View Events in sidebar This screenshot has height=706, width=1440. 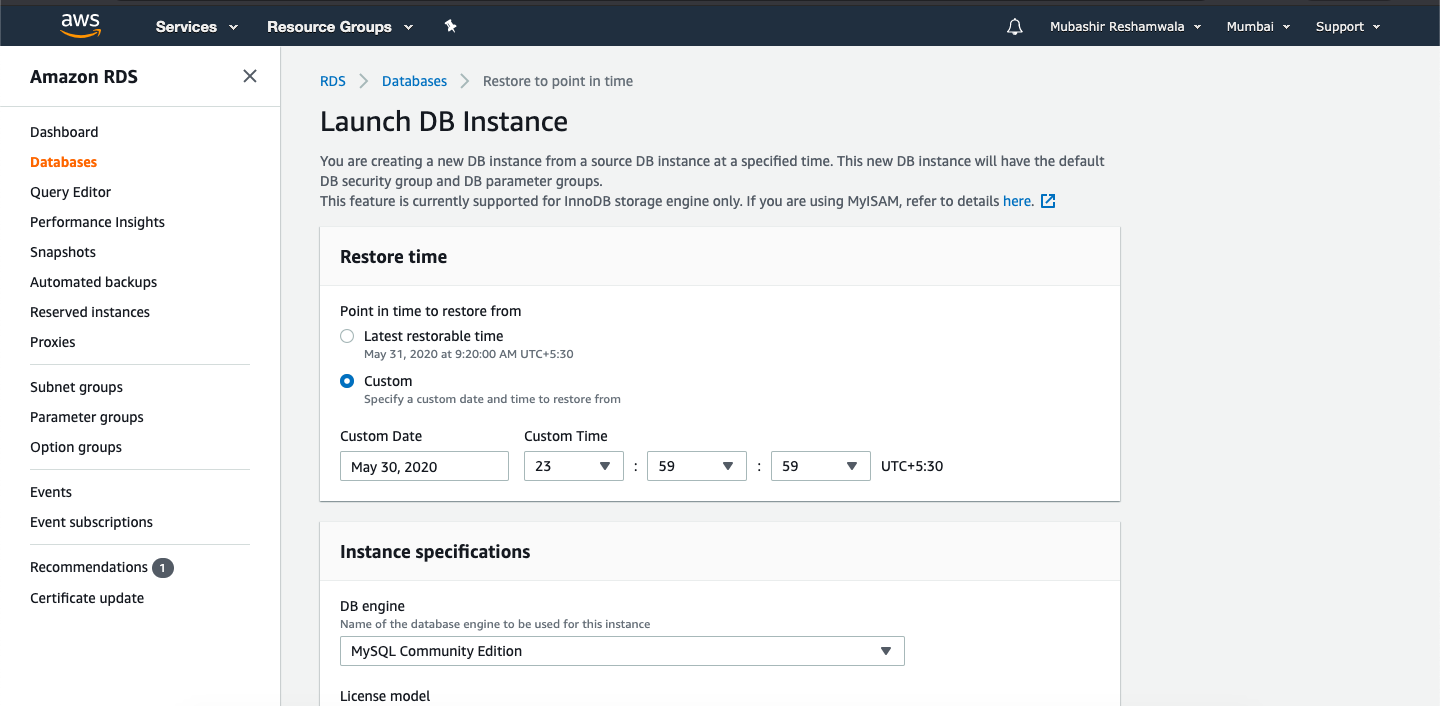[x=51, y=492]
